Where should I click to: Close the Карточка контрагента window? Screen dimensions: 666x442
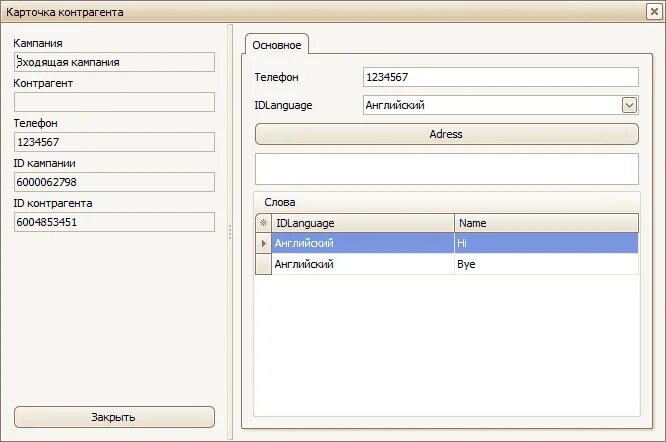click(x=654, y=11)
